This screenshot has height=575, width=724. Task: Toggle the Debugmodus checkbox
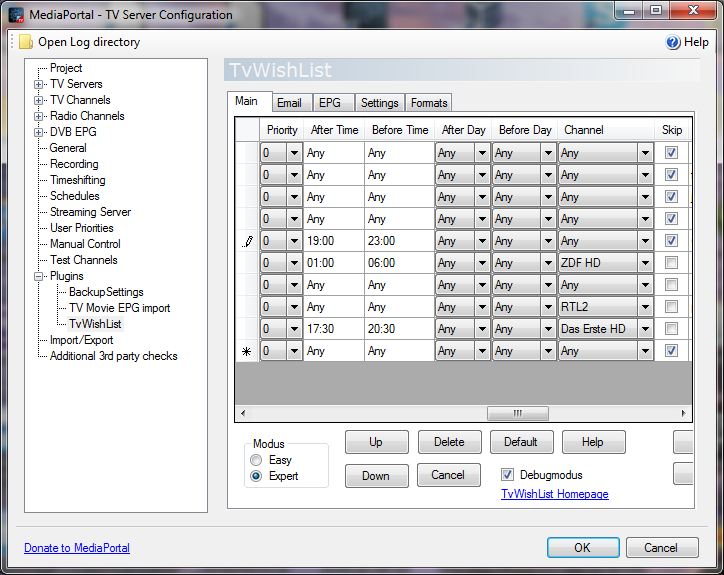point(508,475)
